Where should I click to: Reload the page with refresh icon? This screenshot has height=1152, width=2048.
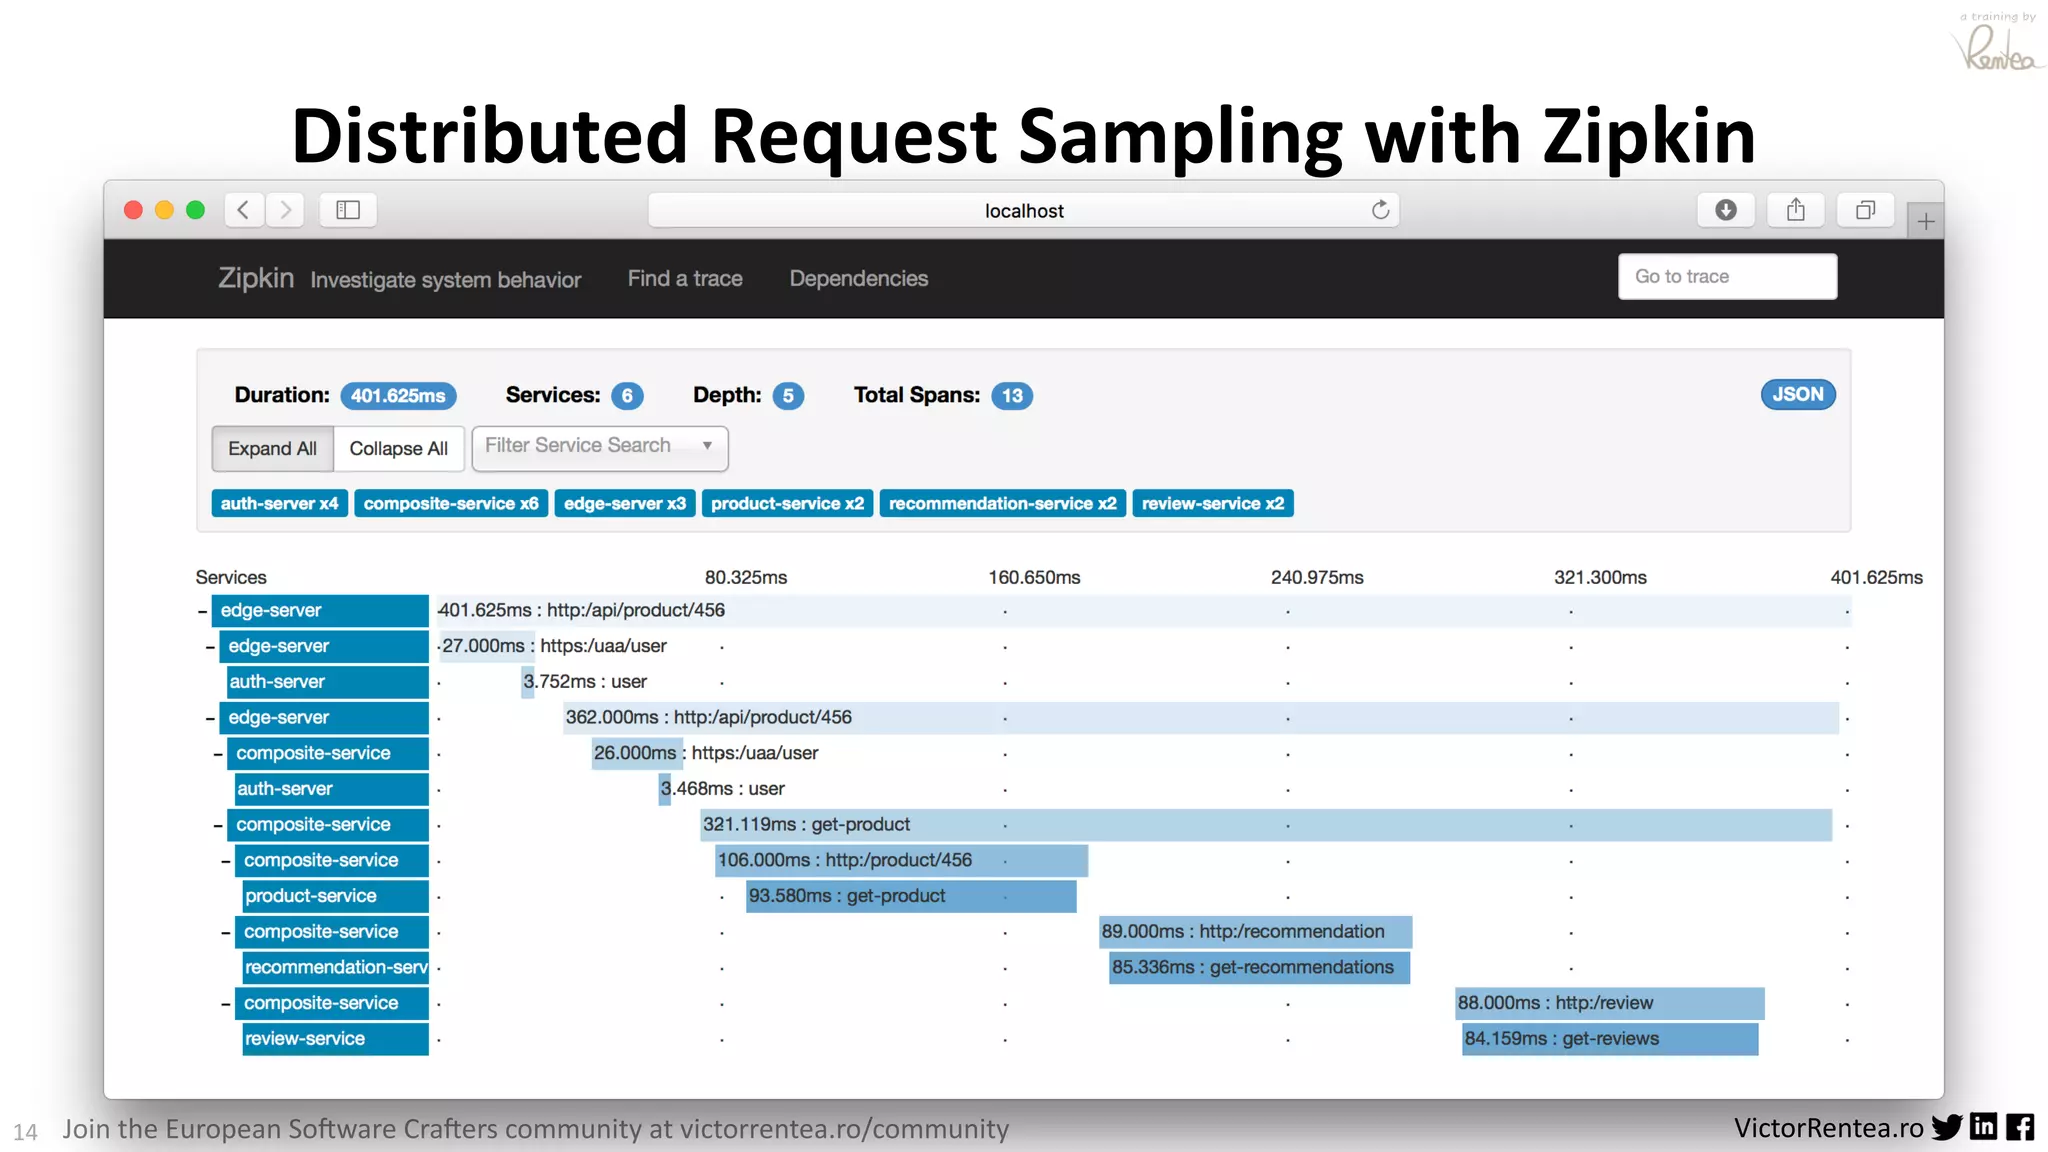pos(1380,210)
